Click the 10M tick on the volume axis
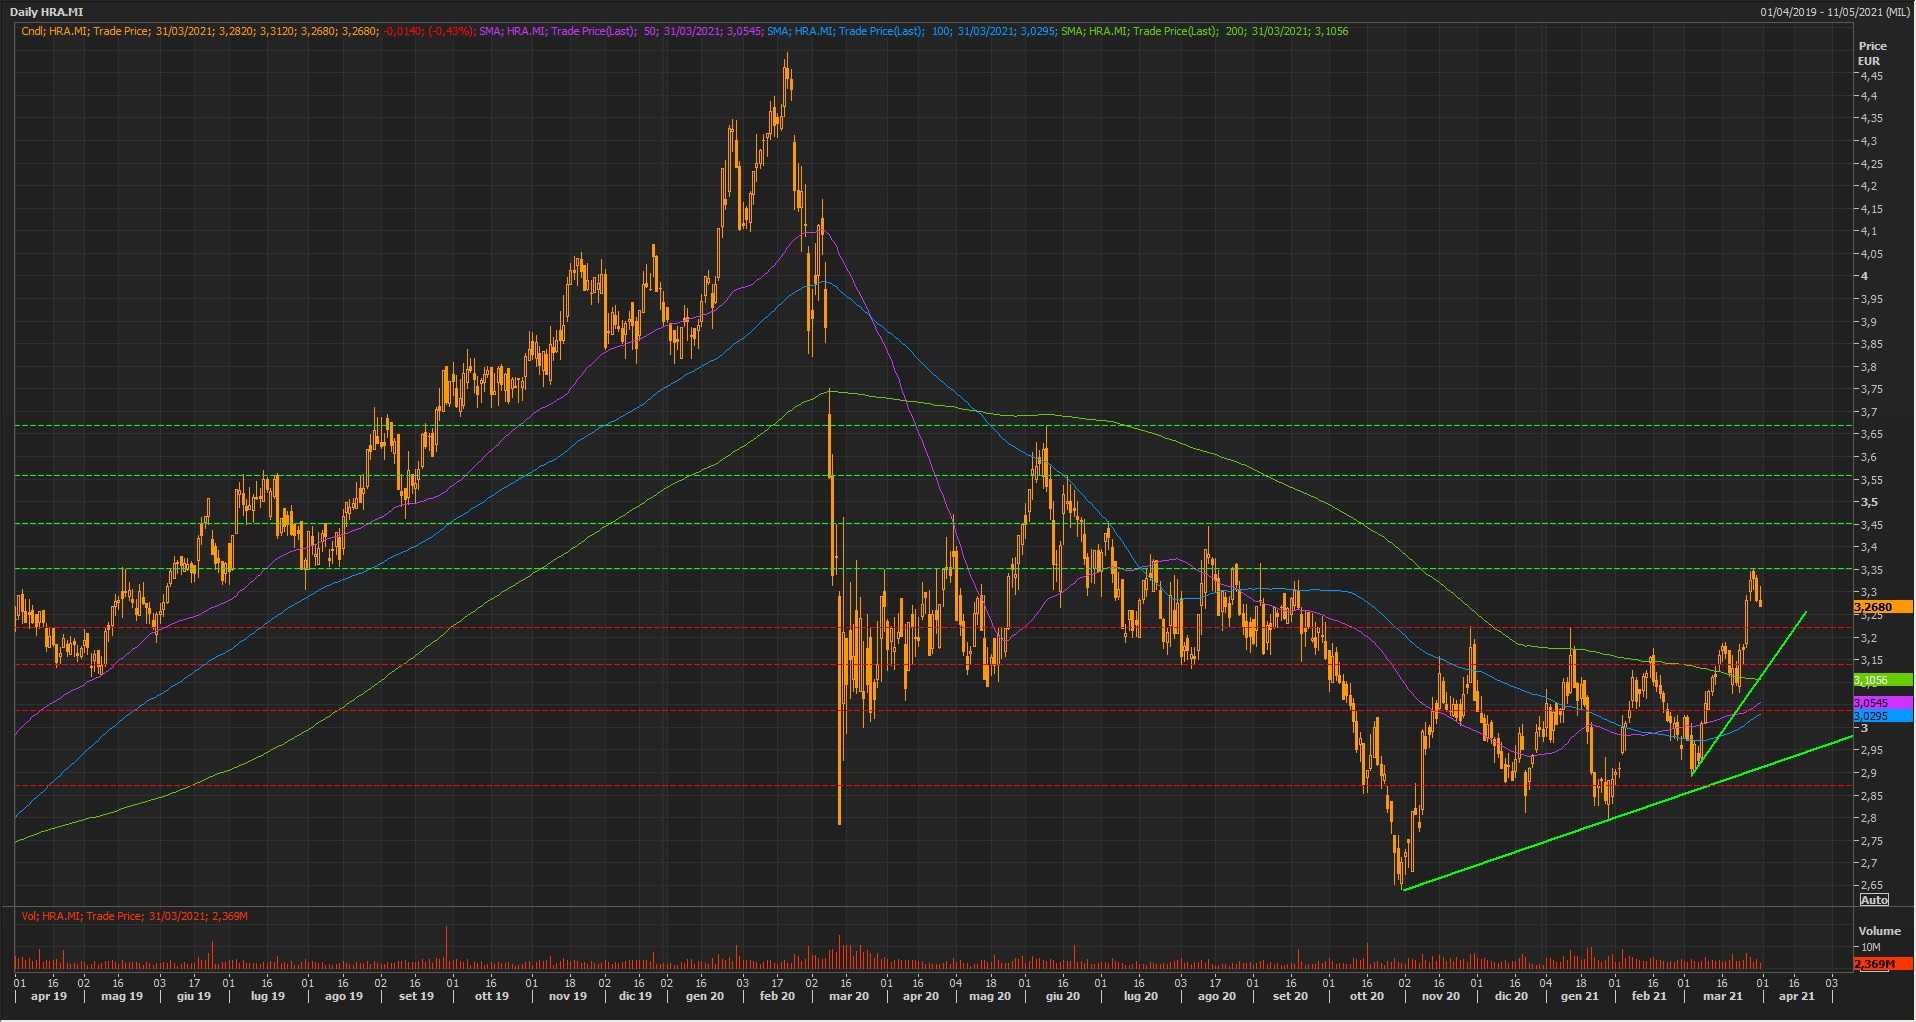 1870,947
